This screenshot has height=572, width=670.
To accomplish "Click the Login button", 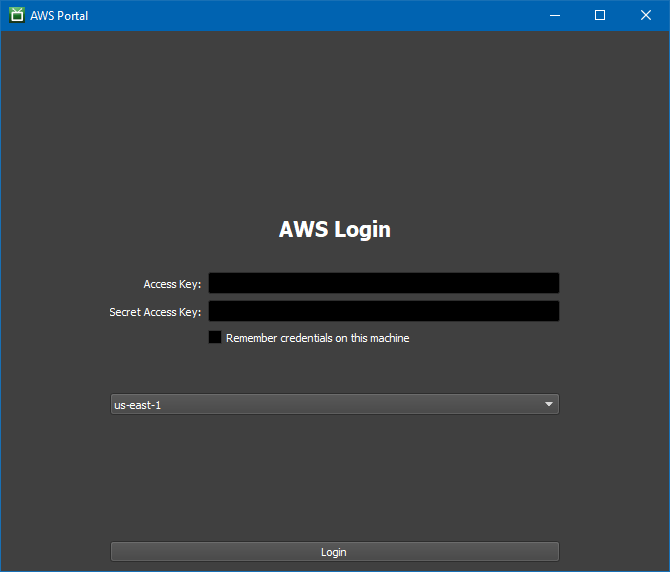I will click(335, 551).
